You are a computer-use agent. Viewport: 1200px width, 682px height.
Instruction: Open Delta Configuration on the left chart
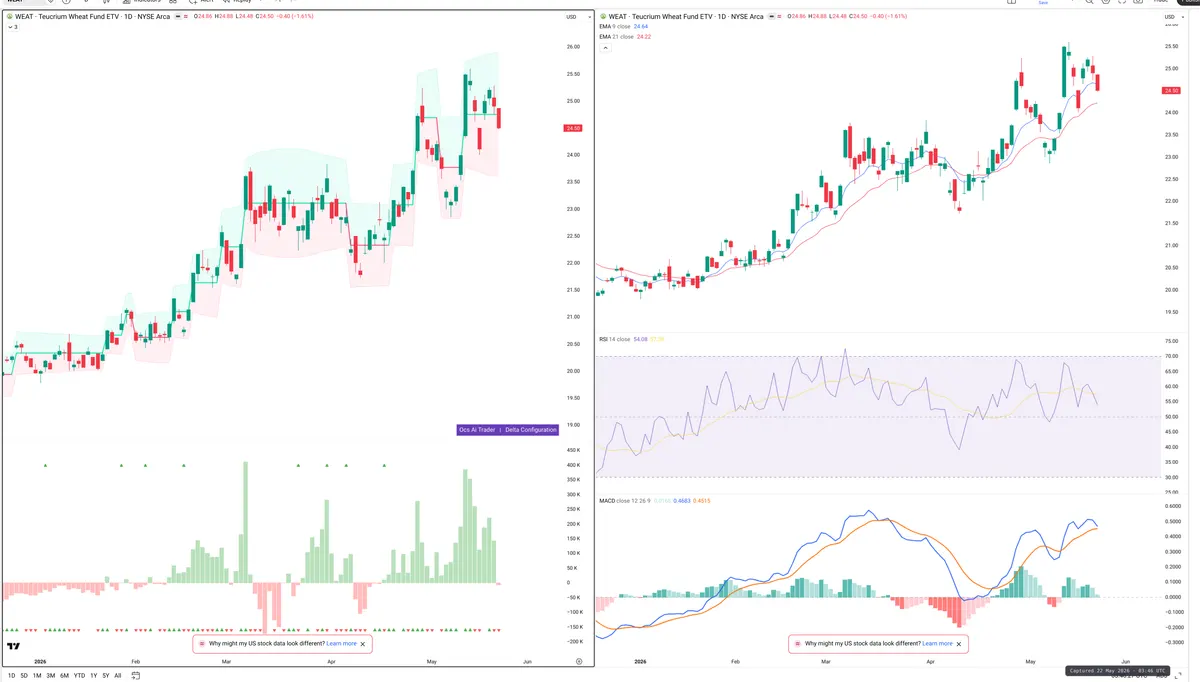tap(531, 430)
